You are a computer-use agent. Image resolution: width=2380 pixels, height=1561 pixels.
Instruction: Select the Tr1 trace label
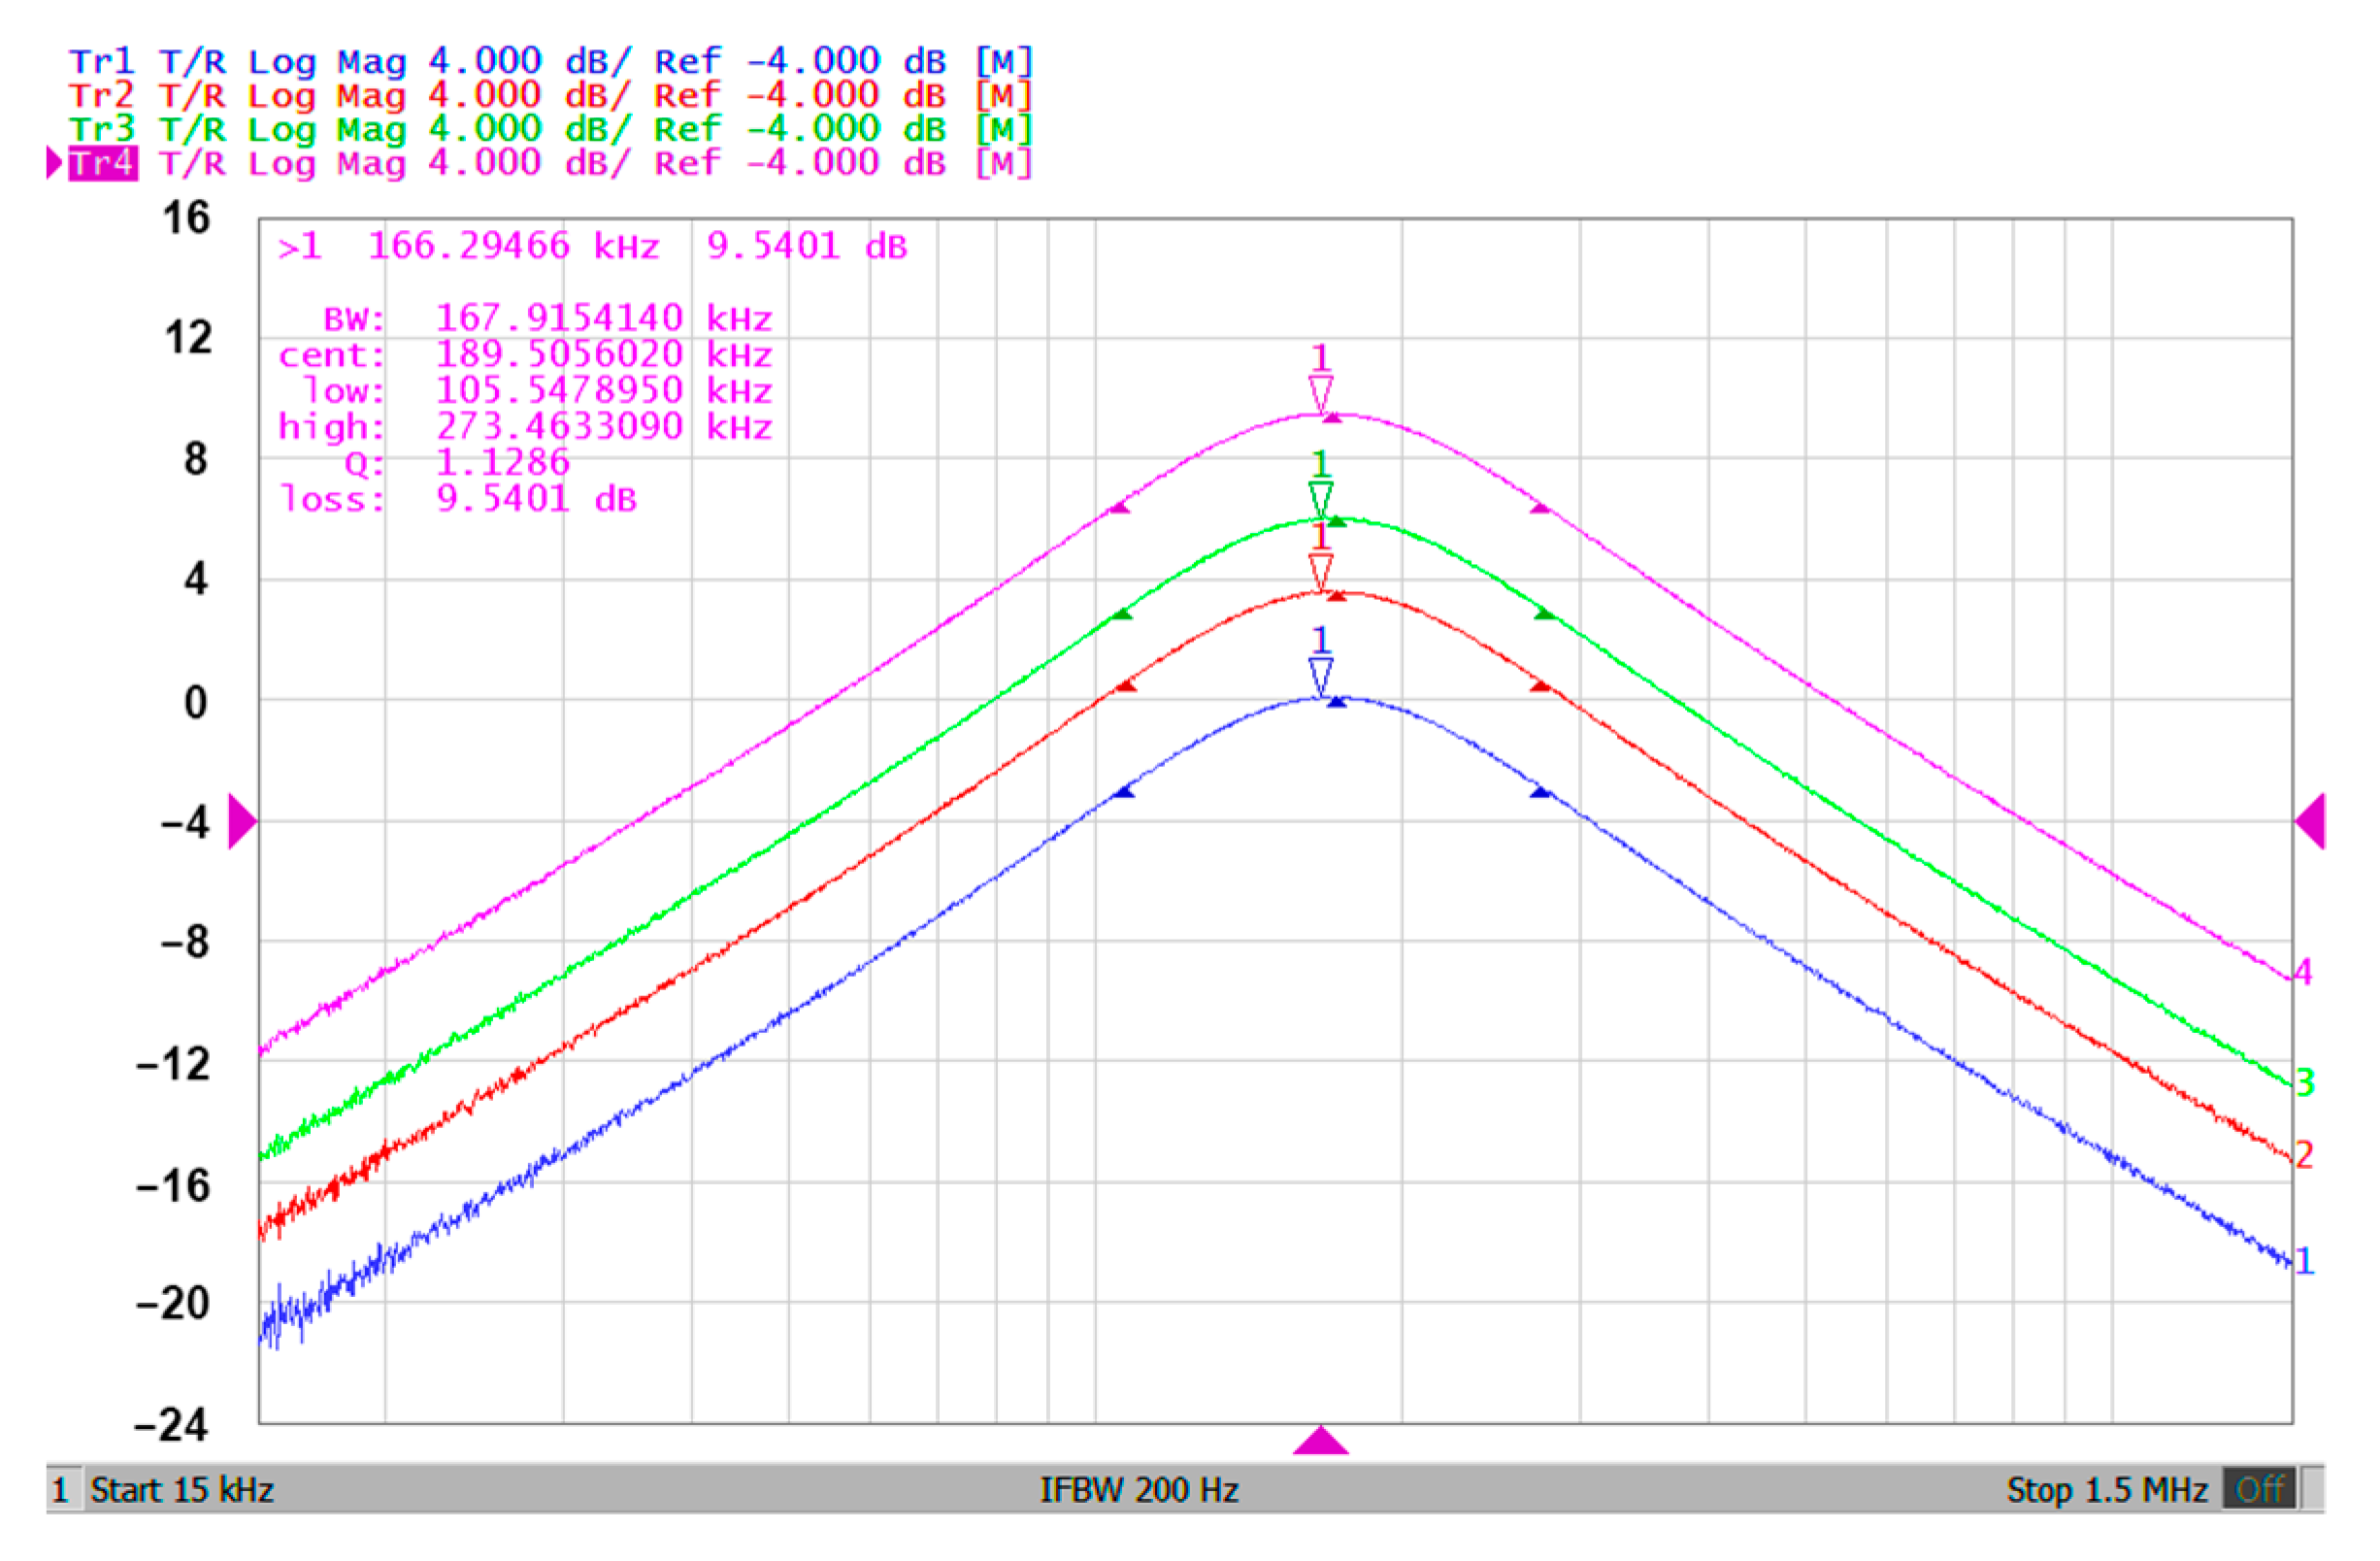101,62
